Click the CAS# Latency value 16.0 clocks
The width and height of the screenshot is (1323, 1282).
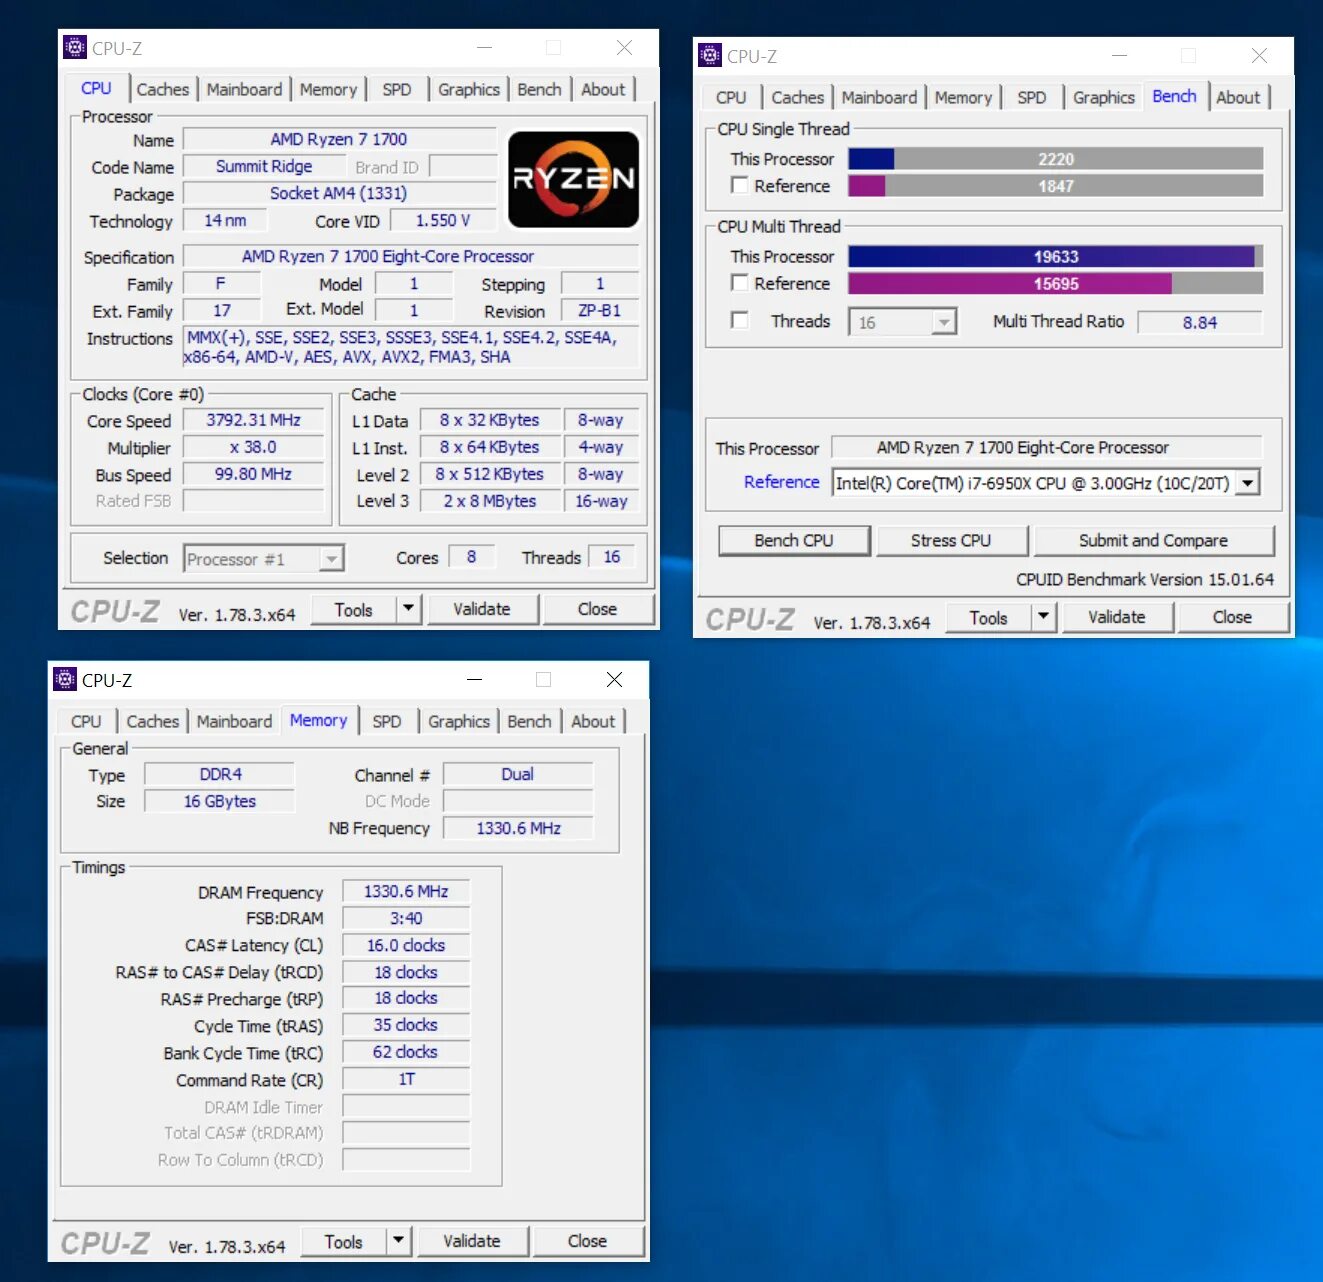(x=406, y=945)
